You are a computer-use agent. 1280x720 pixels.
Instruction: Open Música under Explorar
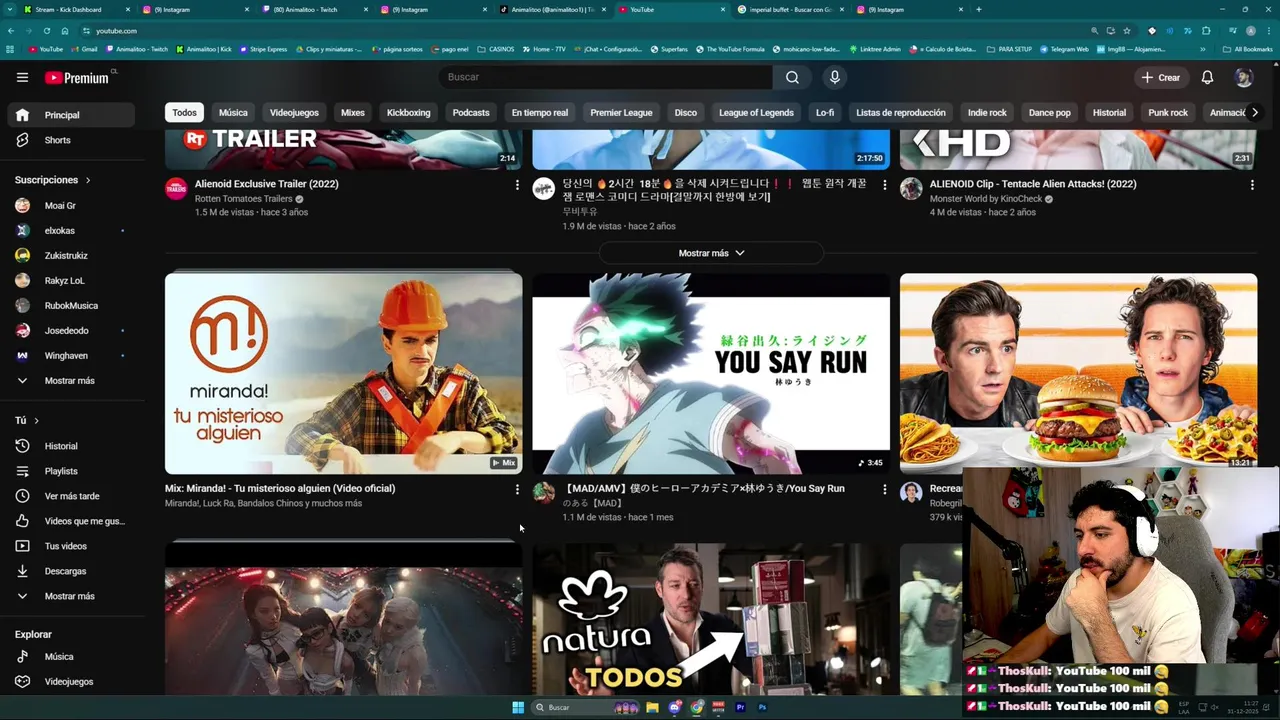click(x=70, y=657)
